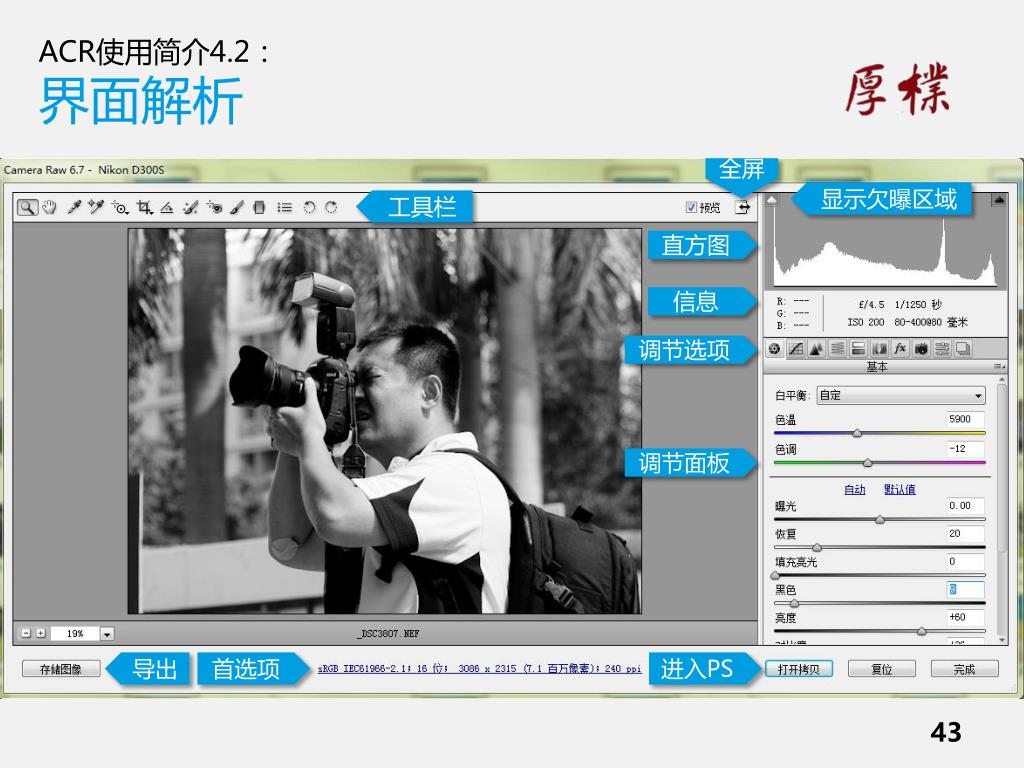Image resolution: width=1024 pixels, height=768 pixels.
Task: Open the Snapshots tab
Action: pyautogui.click(x=963, y=349)
